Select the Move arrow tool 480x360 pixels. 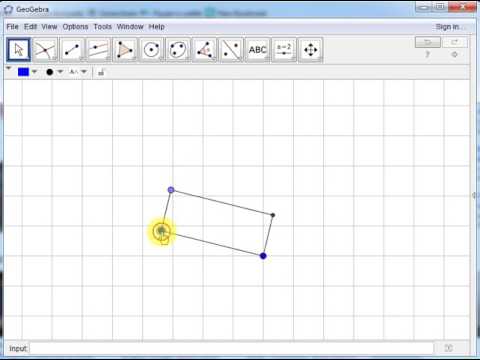pyautogui.click(x=19, y=50)
